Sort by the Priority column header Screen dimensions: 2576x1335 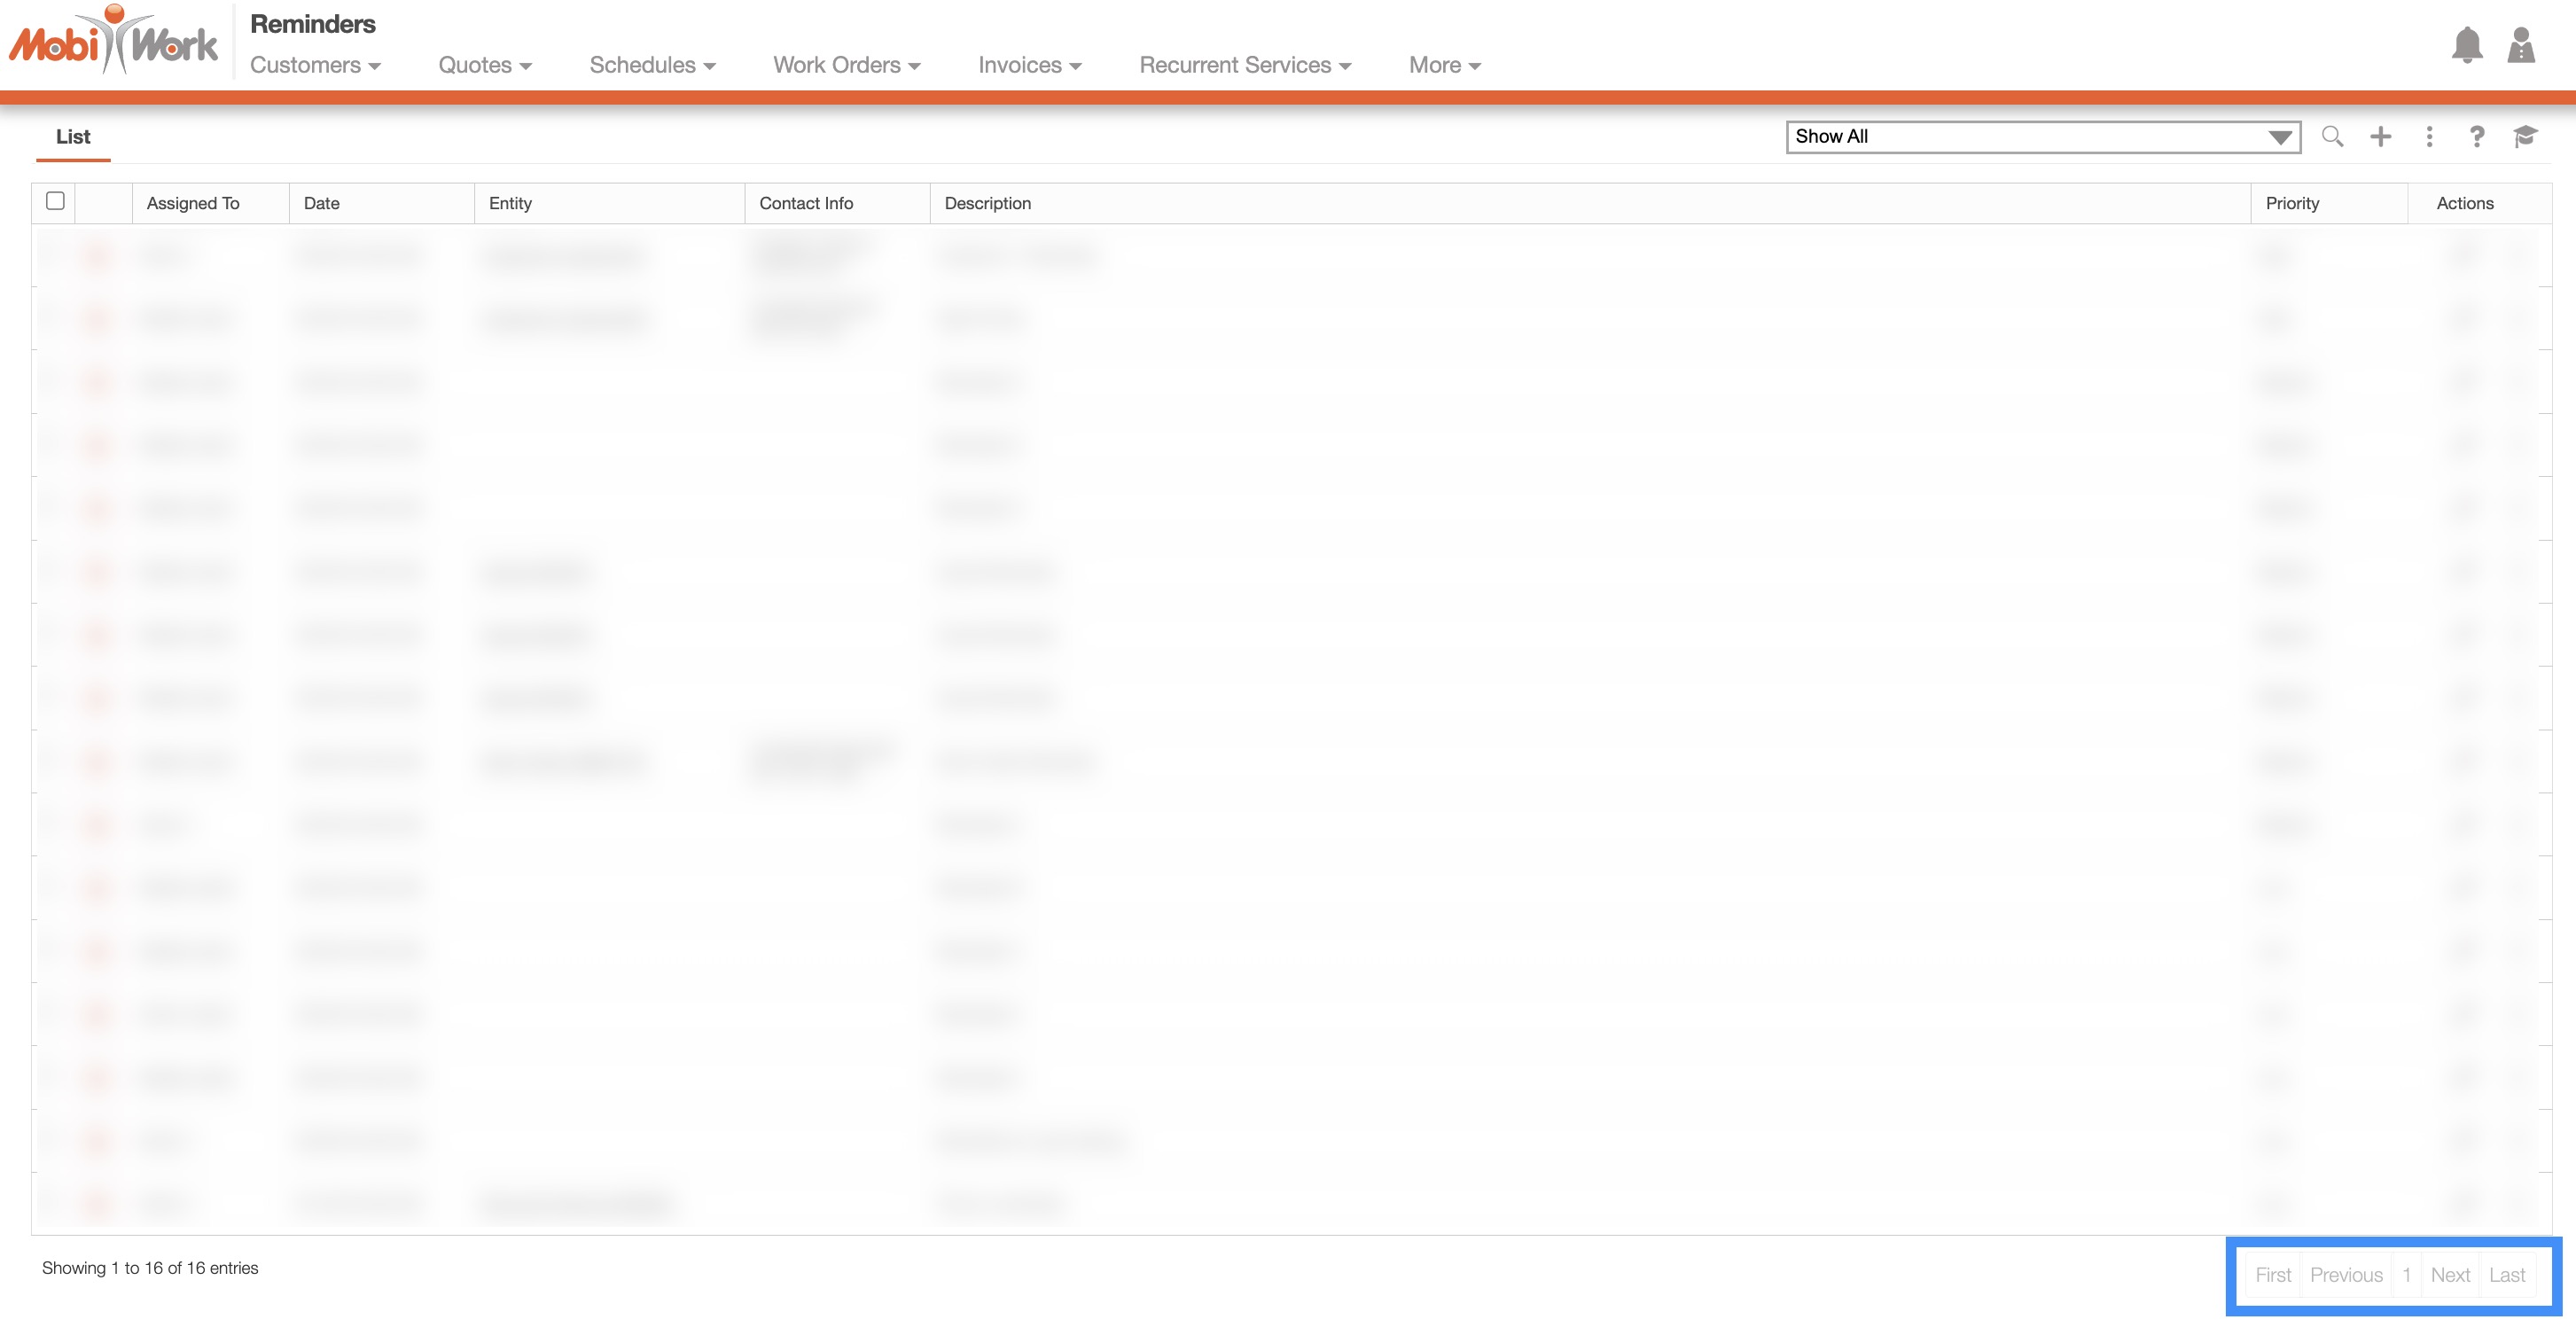pos(2292,203)
